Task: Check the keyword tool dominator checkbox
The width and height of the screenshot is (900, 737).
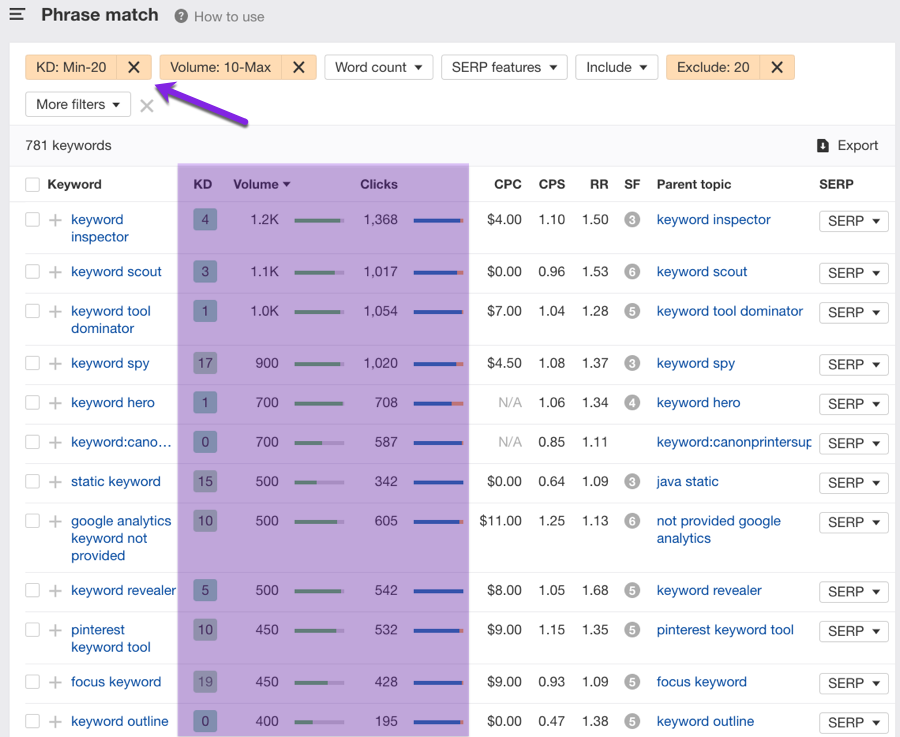Action: (33, 311)
